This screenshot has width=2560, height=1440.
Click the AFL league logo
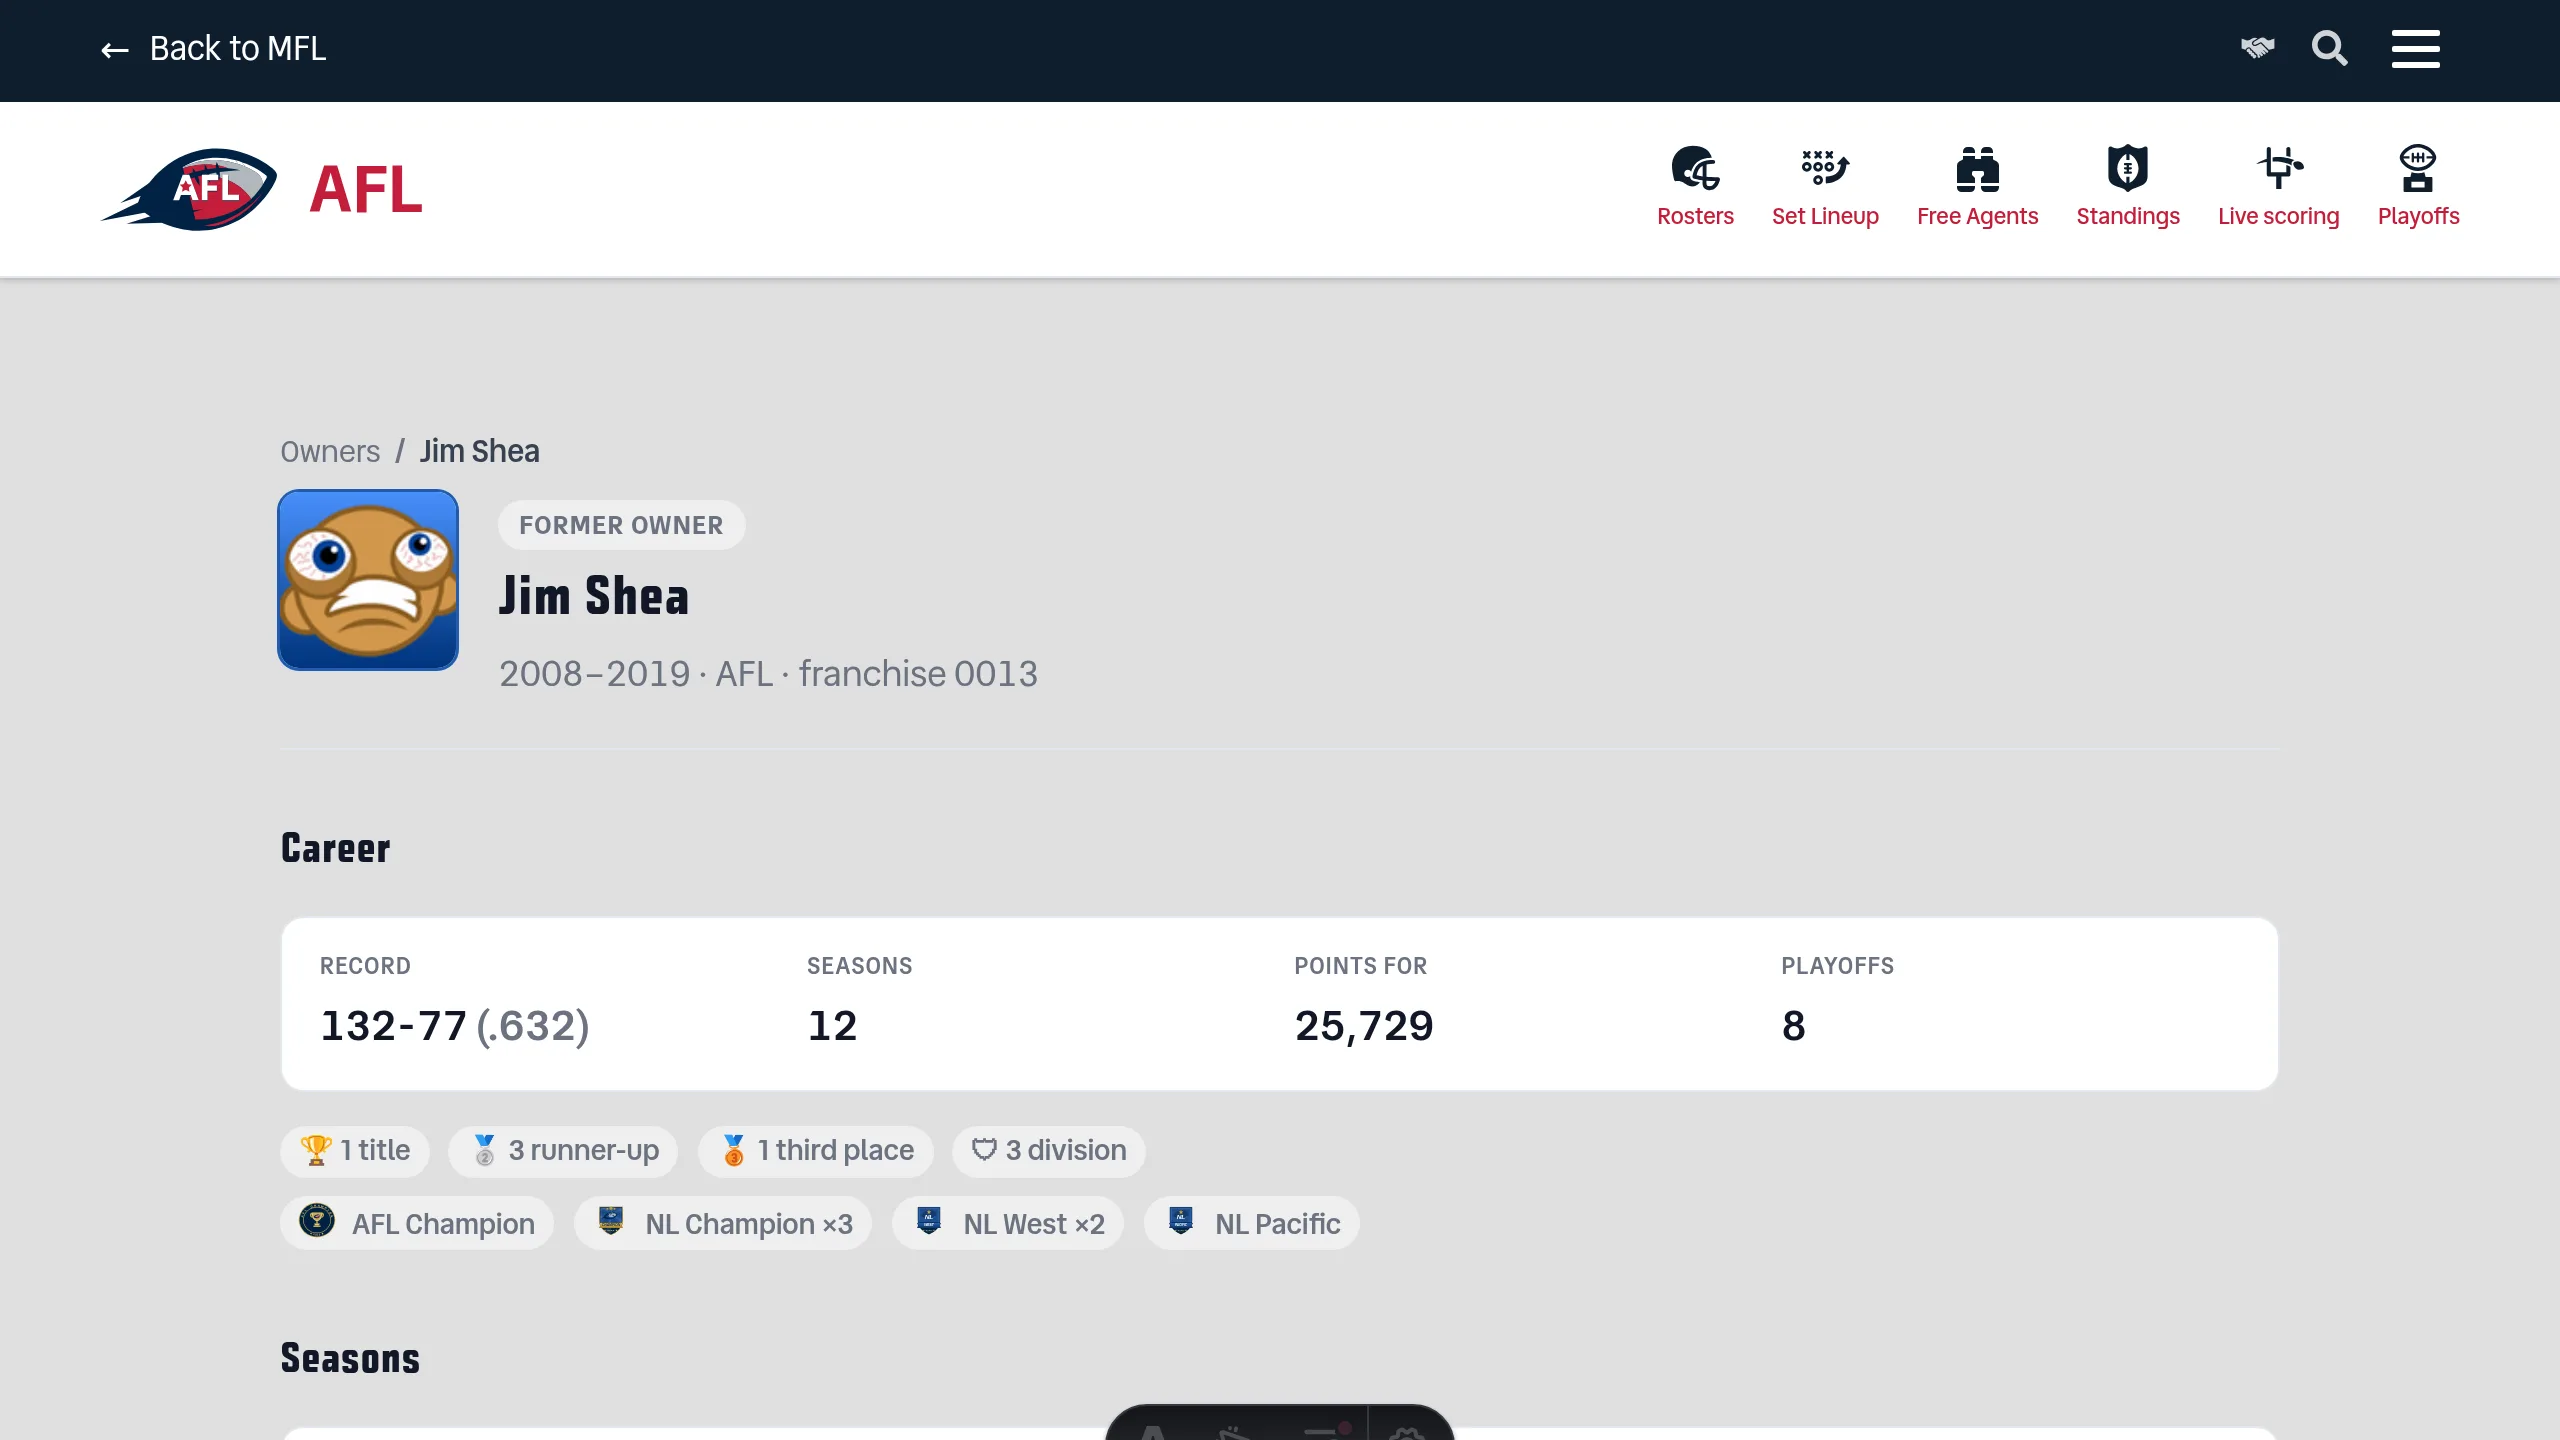click(x=189, y=189)
